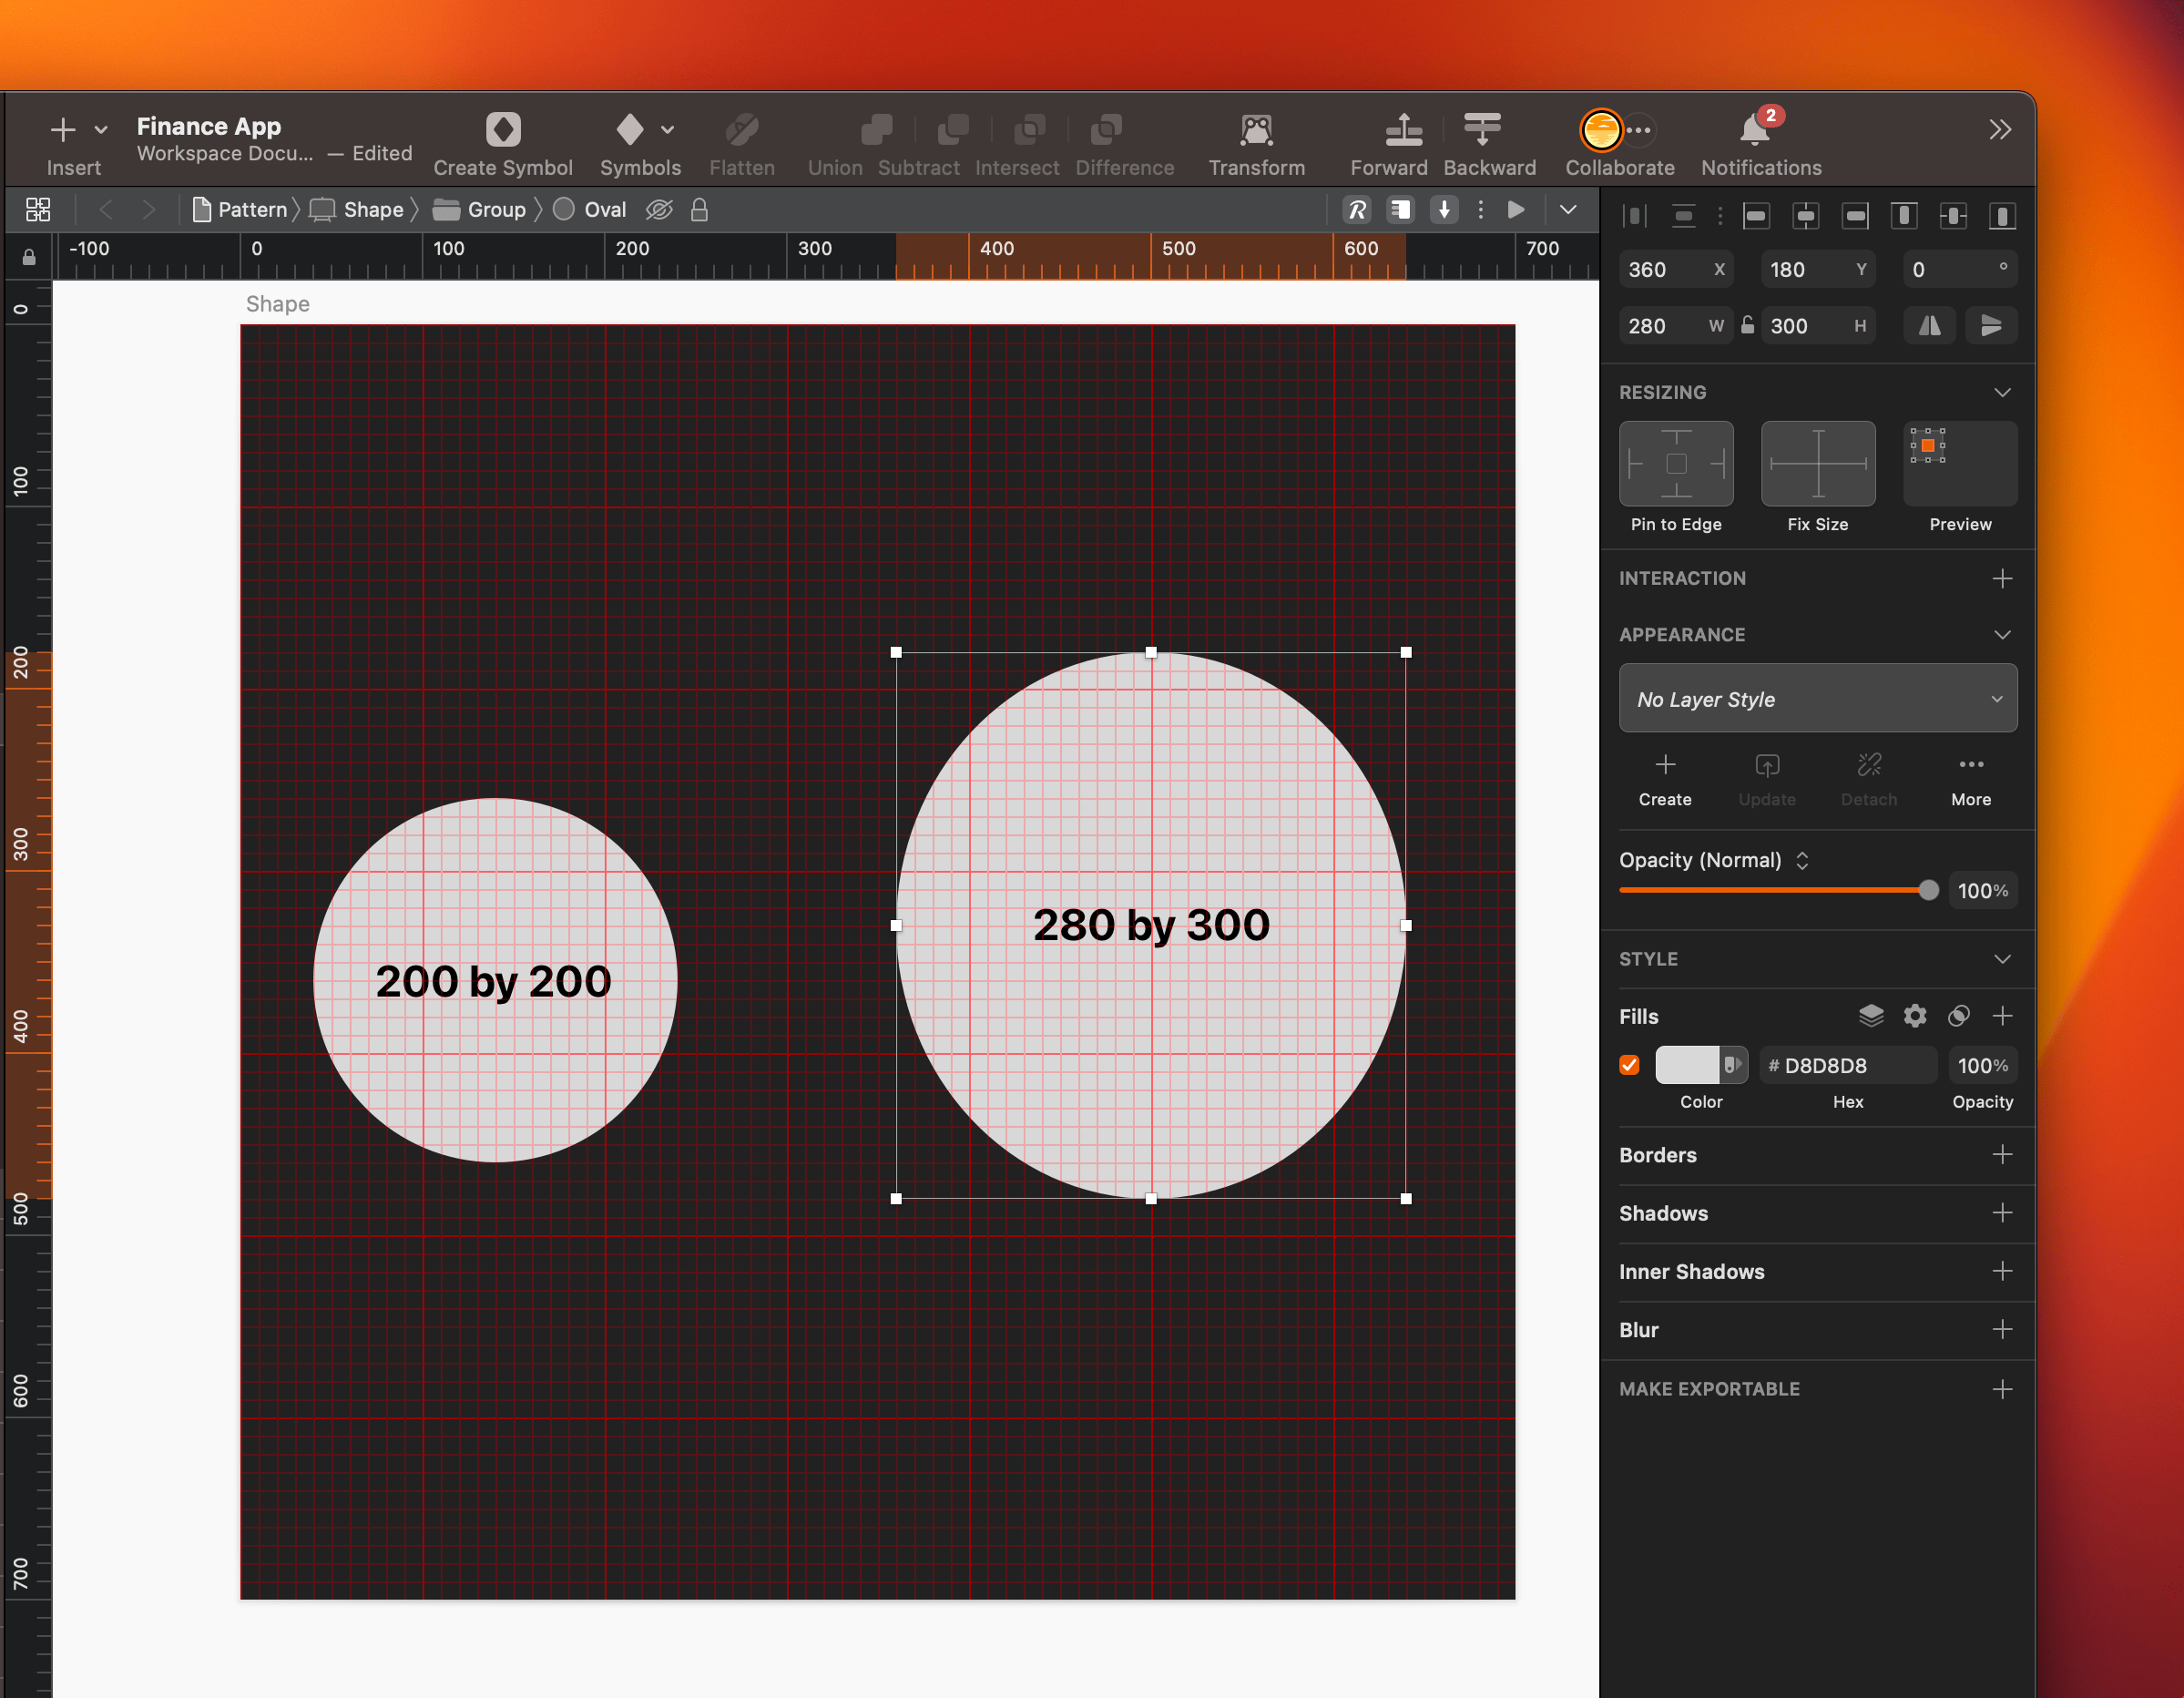Viewport: 2184px width, 1698px height.
Task: Add a new Shadows entry
Action: click(2002, 1213)
